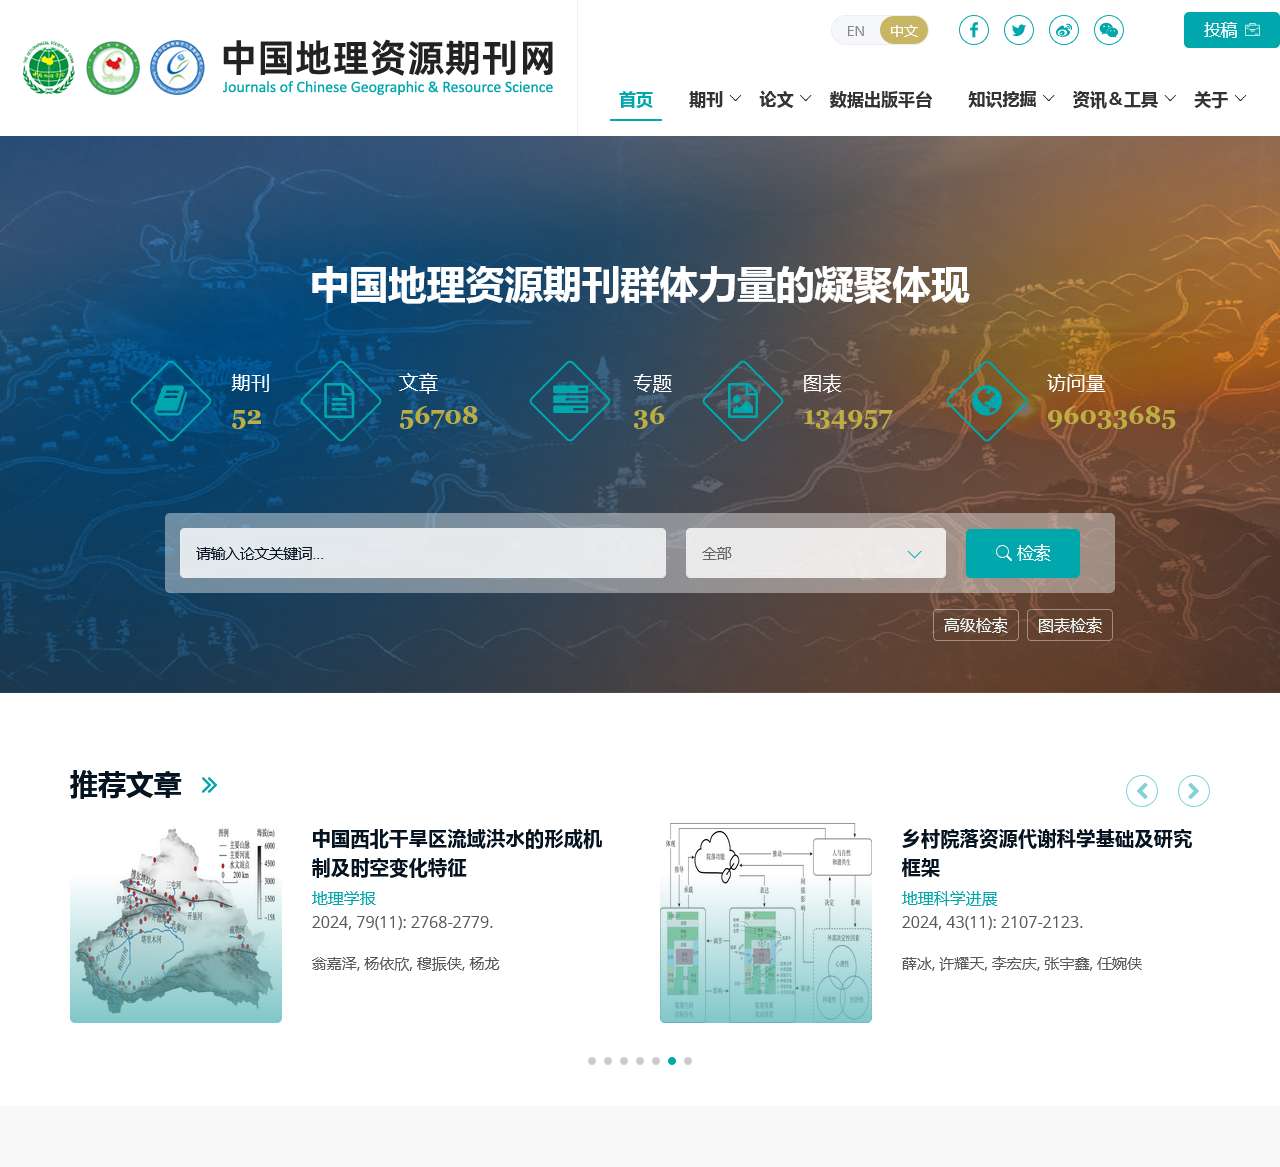The height and width of the screenshot is (1167, 1280).
Task: Expand the 论文 navigation menu
Action: point(785,99)
